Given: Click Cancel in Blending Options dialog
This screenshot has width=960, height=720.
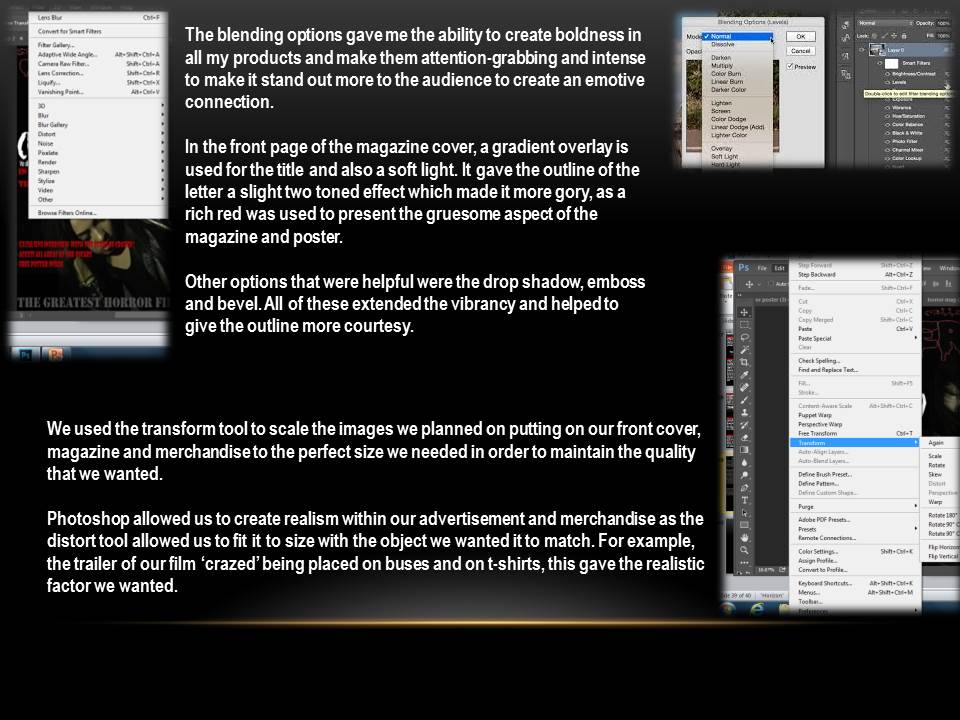Looking at the screenshot, I should (x=800, y=51).
